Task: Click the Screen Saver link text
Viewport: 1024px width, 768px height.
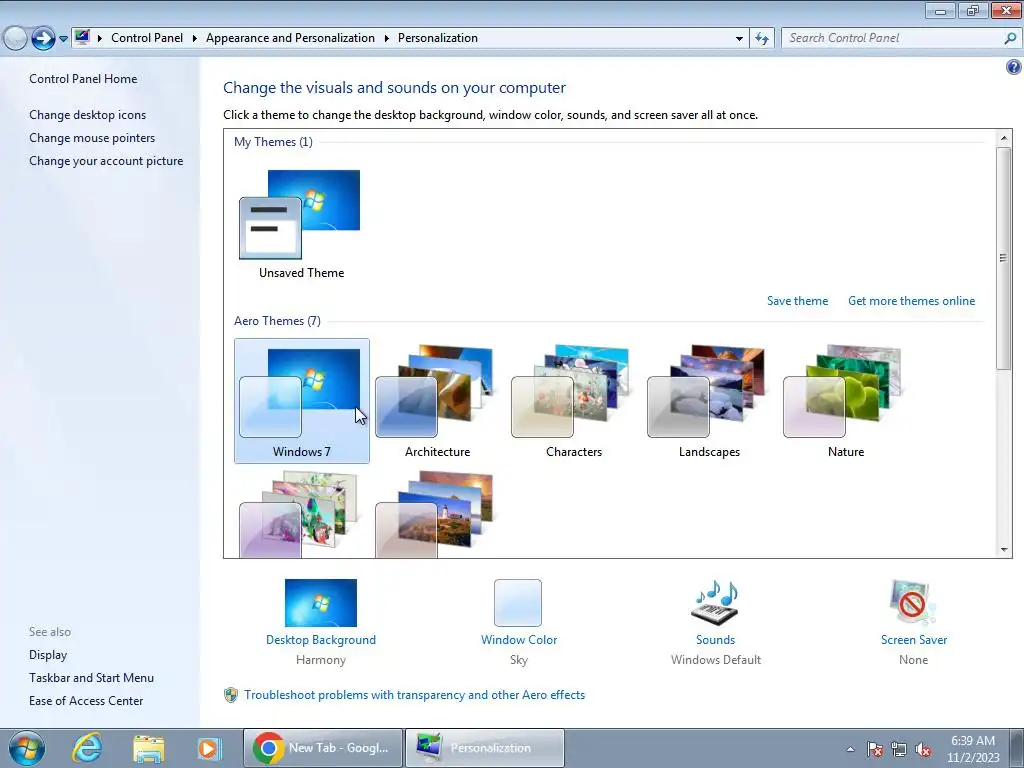Action: 914,640
